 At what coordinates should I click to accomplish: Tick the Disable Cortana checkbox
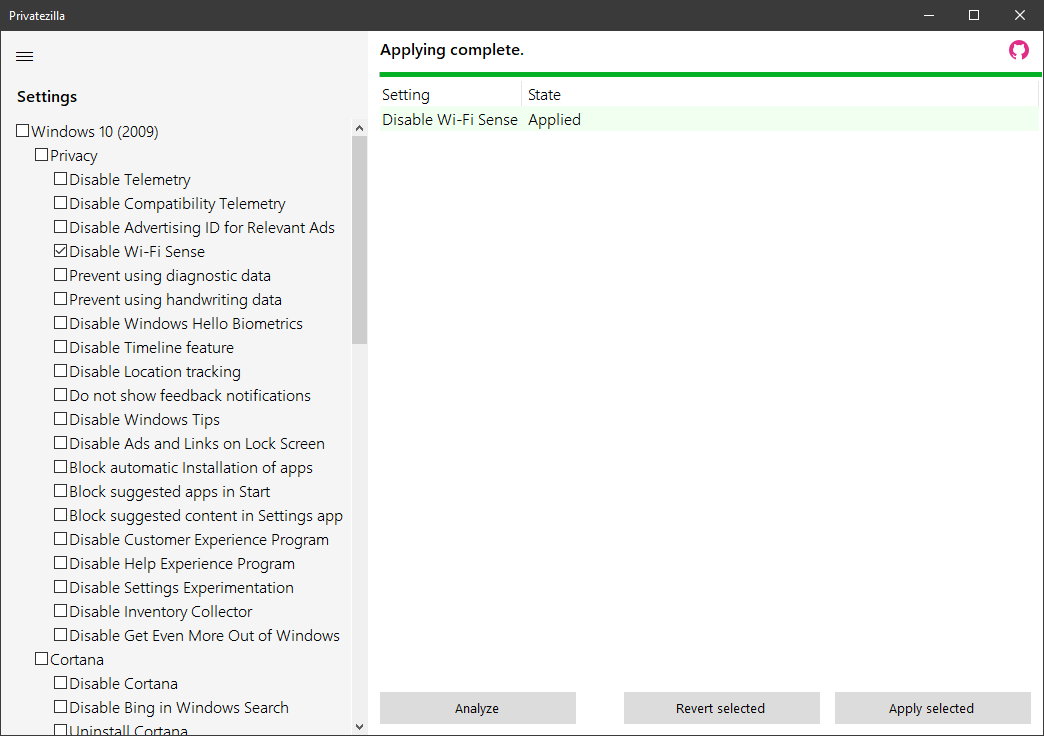(x=61, y=683)
